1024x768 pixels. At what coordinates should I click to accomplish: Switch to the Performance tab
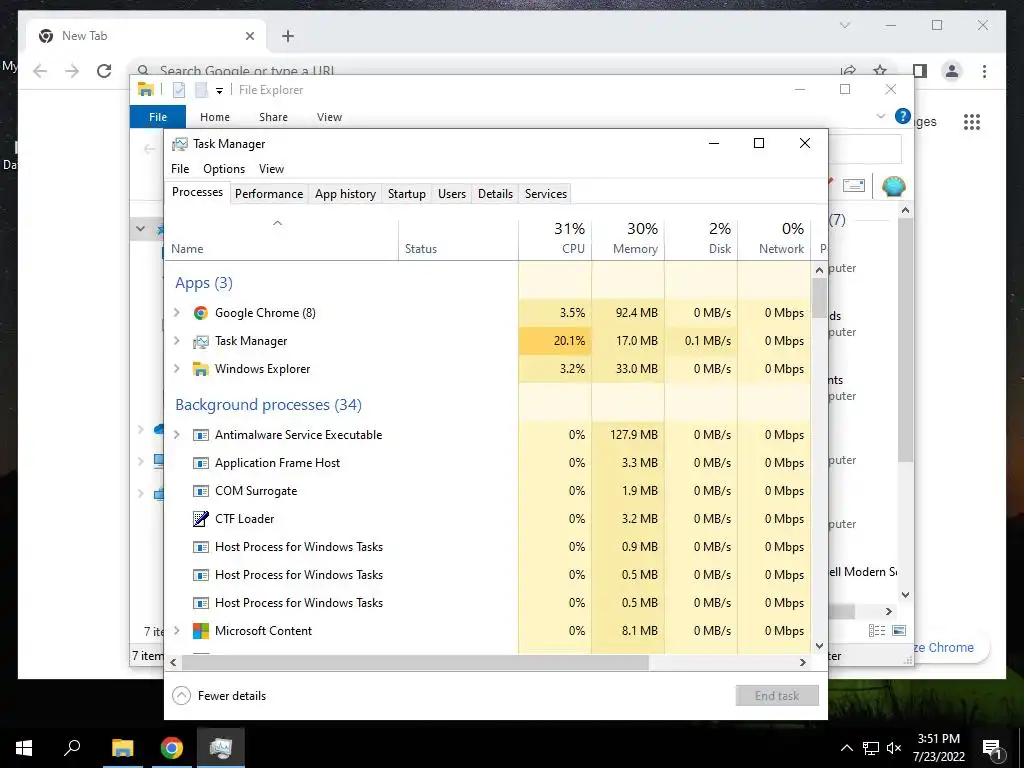click(x=269, y=193)
